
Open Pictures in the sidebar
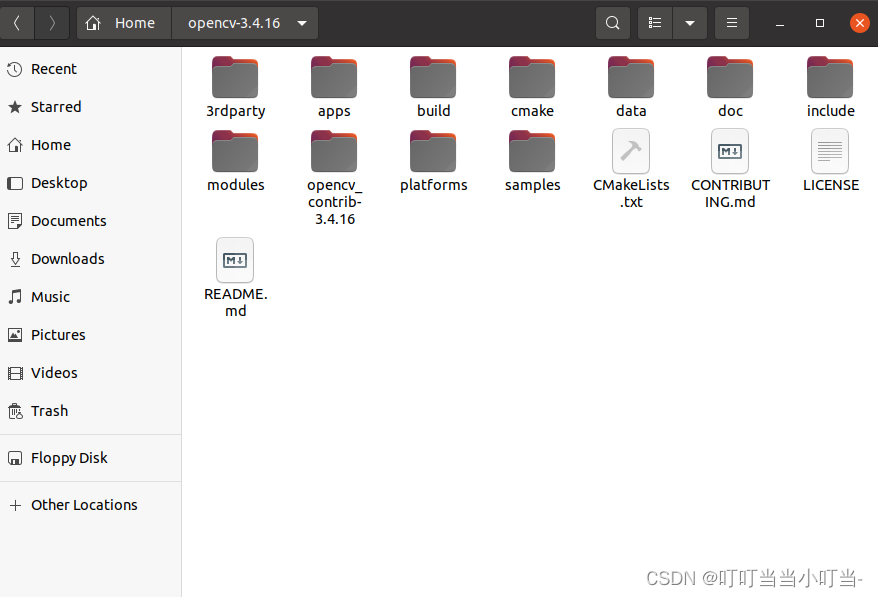(x=90, y=335)
